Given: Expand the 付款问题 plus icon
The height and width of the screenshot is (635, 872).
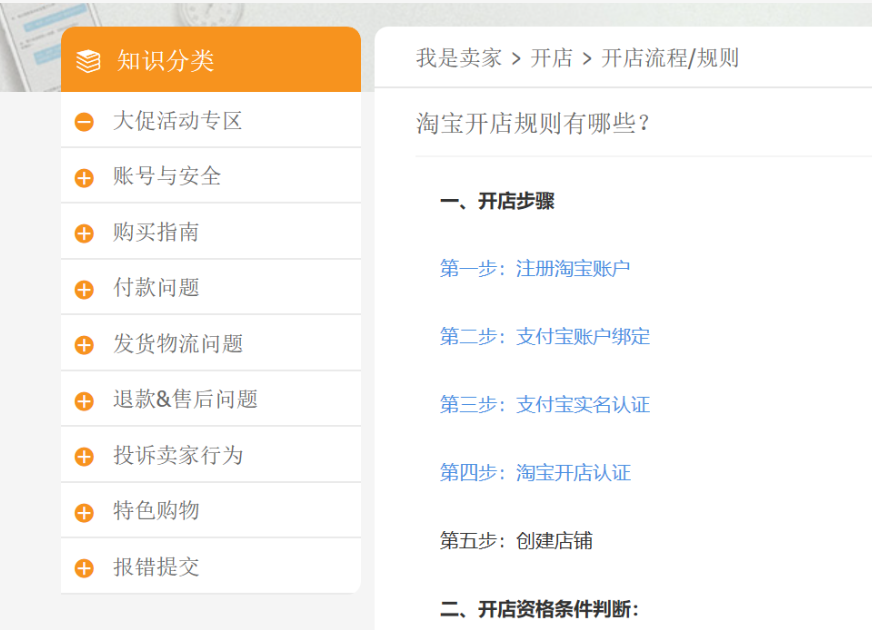Looking at the screenshot, I should tap(84, 290).
